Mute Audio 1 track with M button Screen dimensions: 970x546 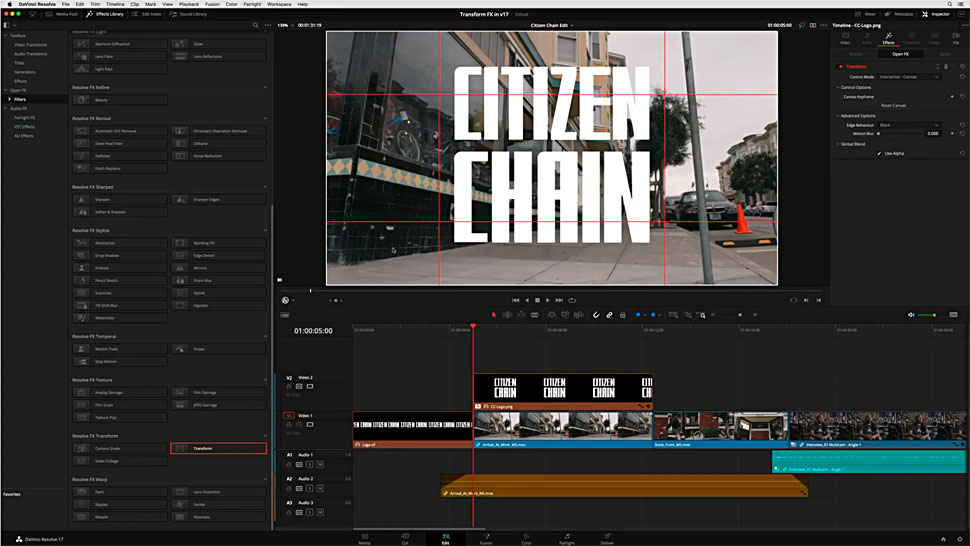tap(320, 464)
